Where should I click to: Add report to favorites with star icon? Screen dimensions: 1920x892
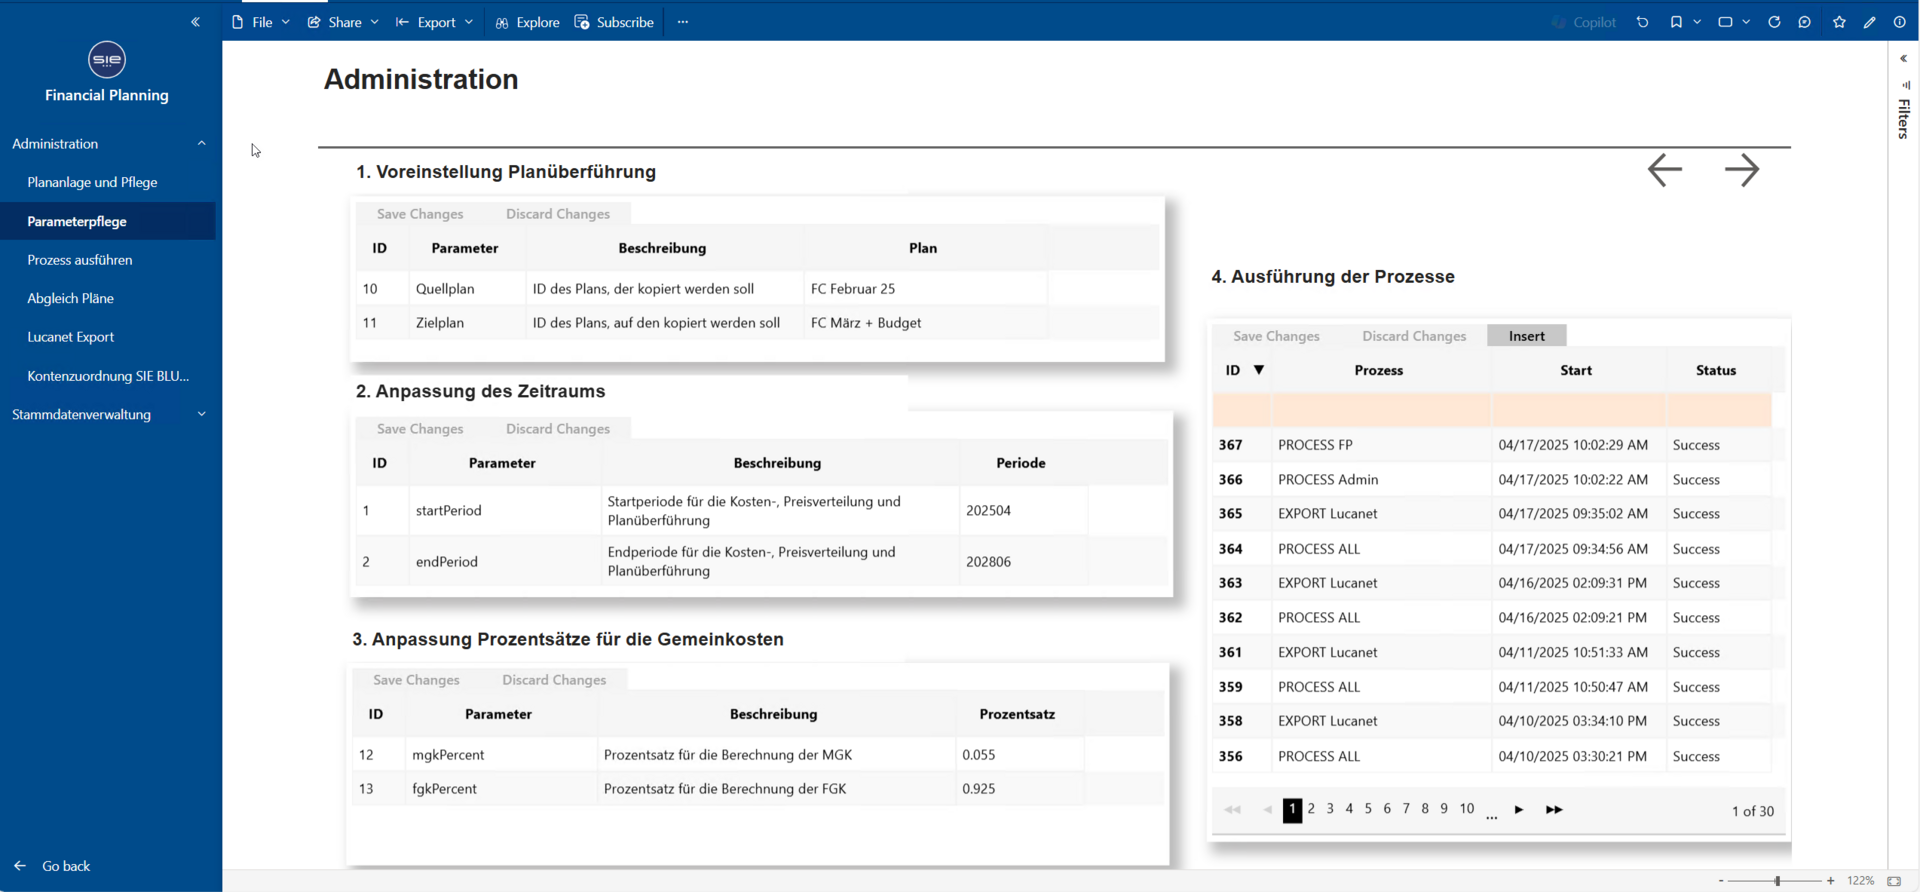(1839, 22)
